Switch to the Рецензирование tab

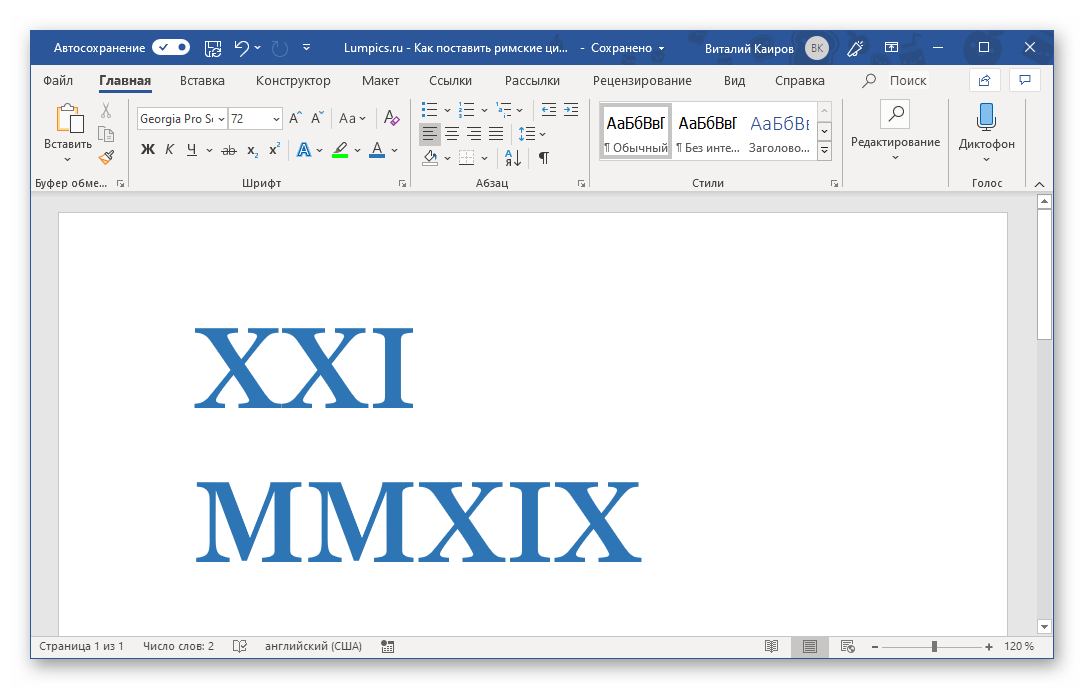641,81
